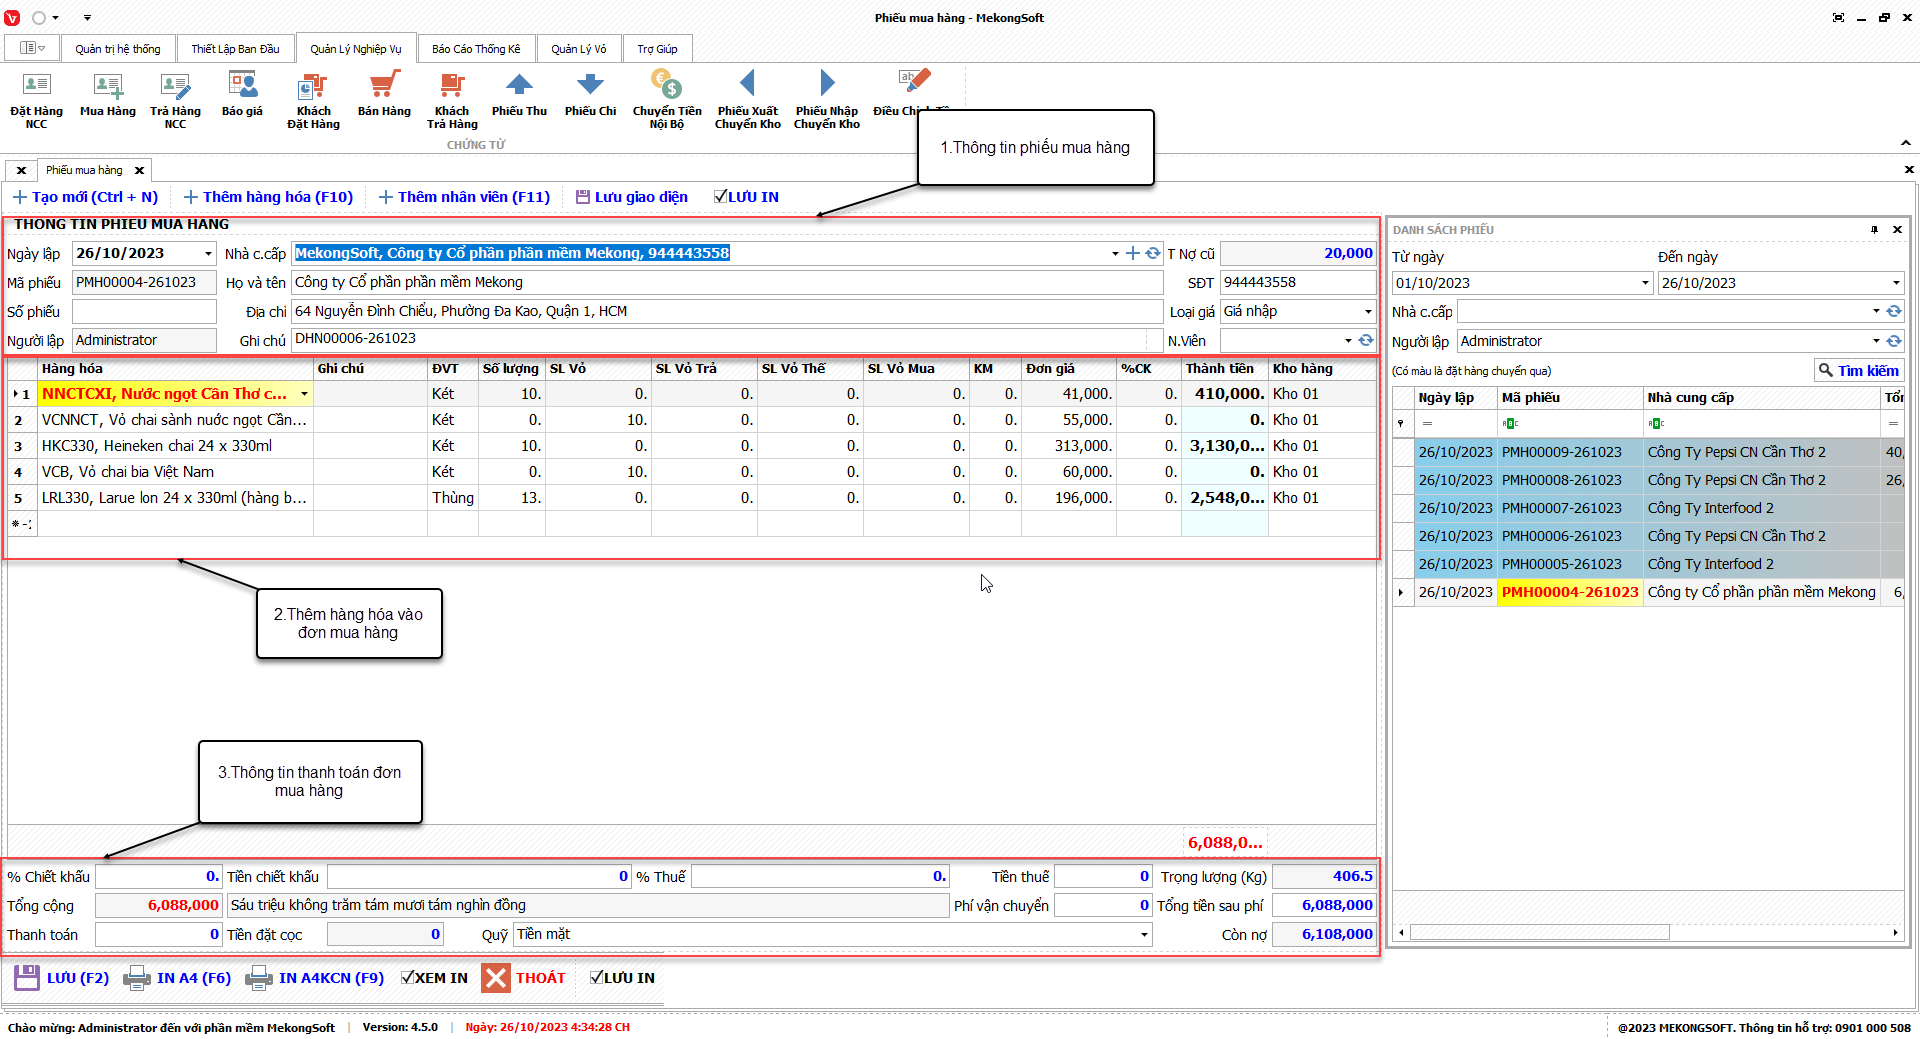Expand the Quỹ Tiền mặt dropdown
Viewport: 1920px width, 1039px height.
[1144, 935]
